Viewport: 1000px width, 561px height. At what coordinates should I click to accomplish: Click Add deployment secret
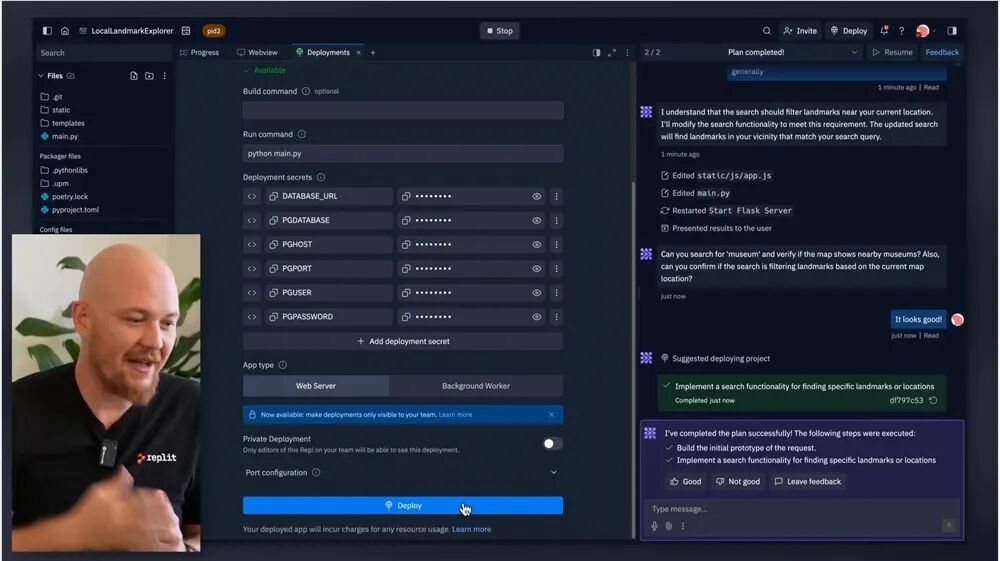point(403,341)
